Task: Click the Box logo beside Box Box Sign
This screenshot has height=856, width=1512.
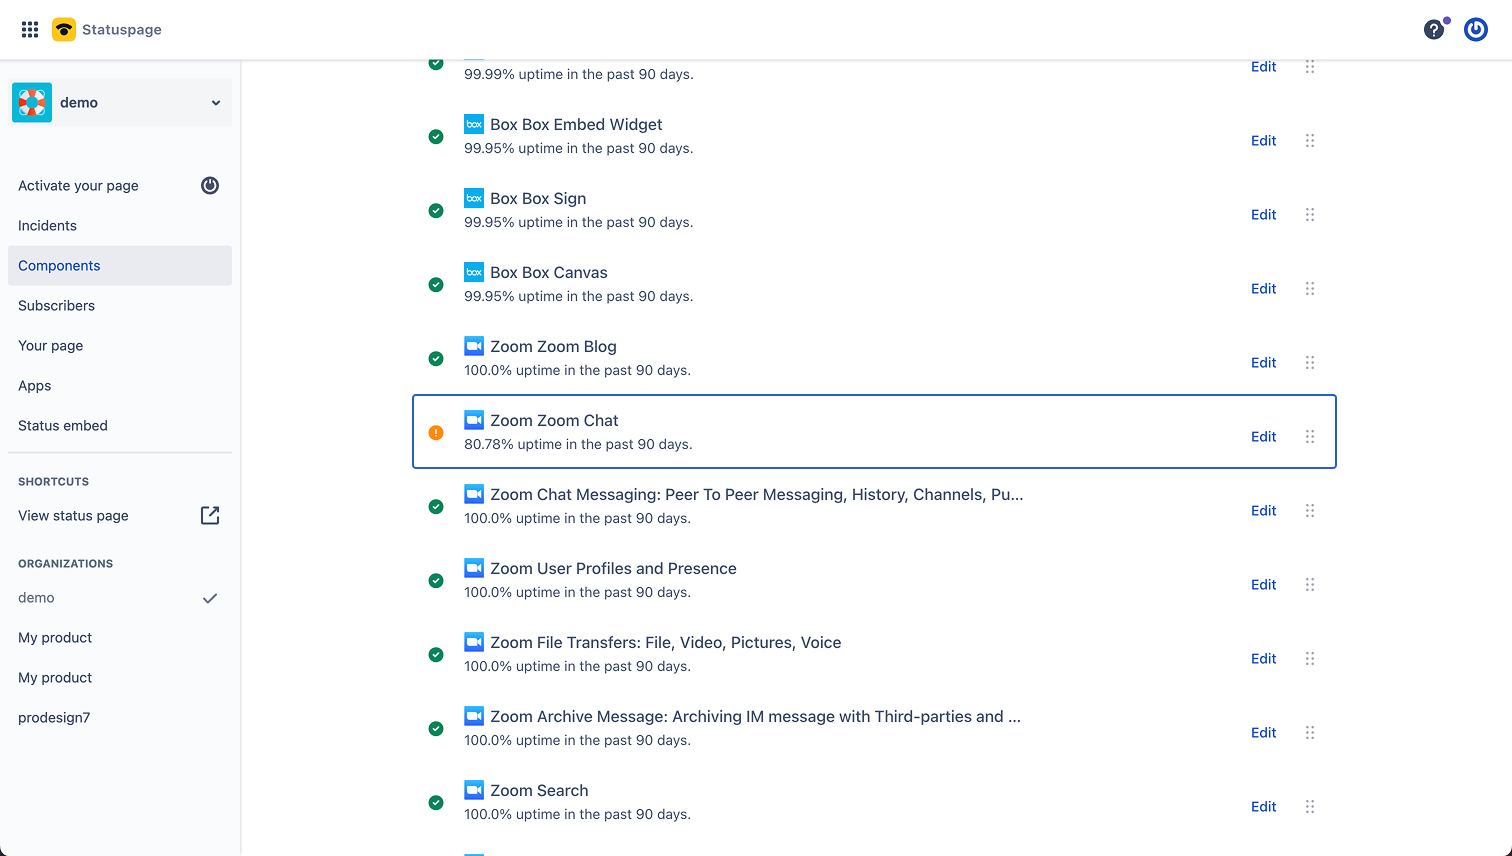Action: pos(474,198)
